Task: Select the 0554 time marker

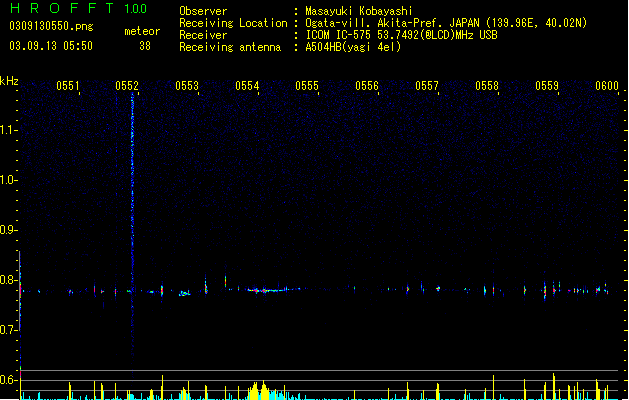Action: [x=247, y=86]
